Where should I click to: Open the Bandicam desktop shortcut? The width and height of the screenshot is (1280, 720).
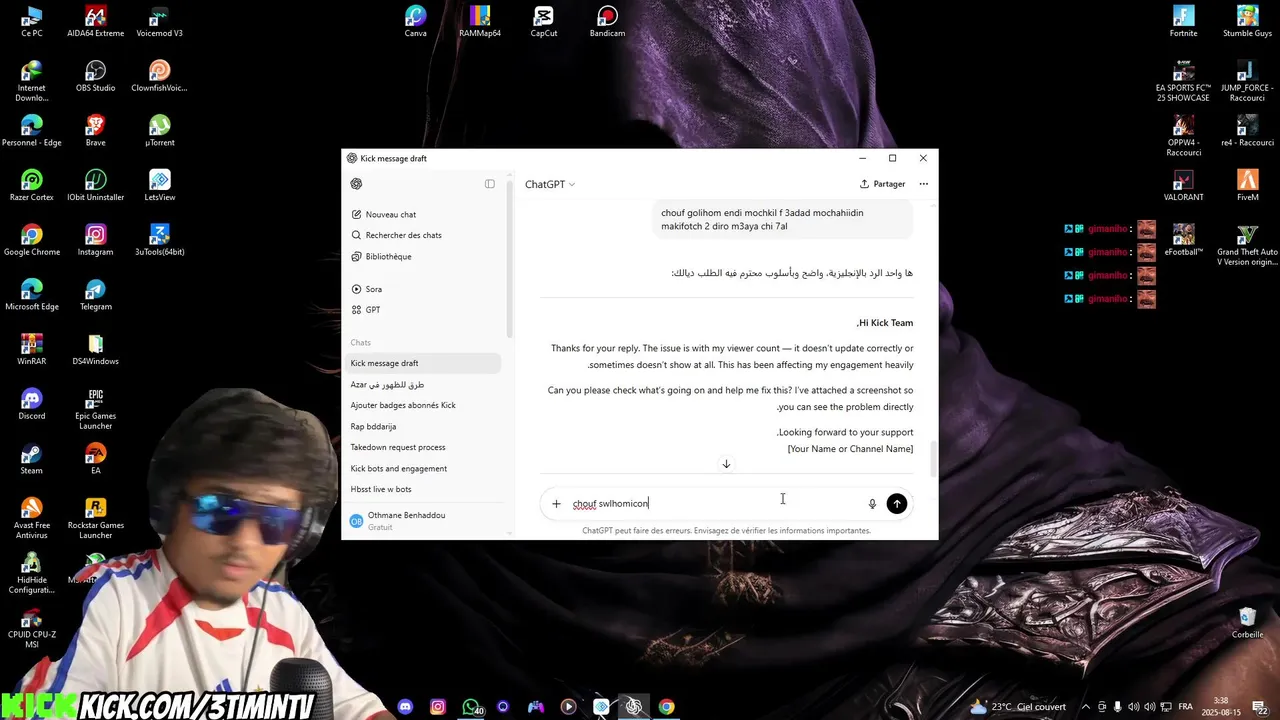point(608,21)
